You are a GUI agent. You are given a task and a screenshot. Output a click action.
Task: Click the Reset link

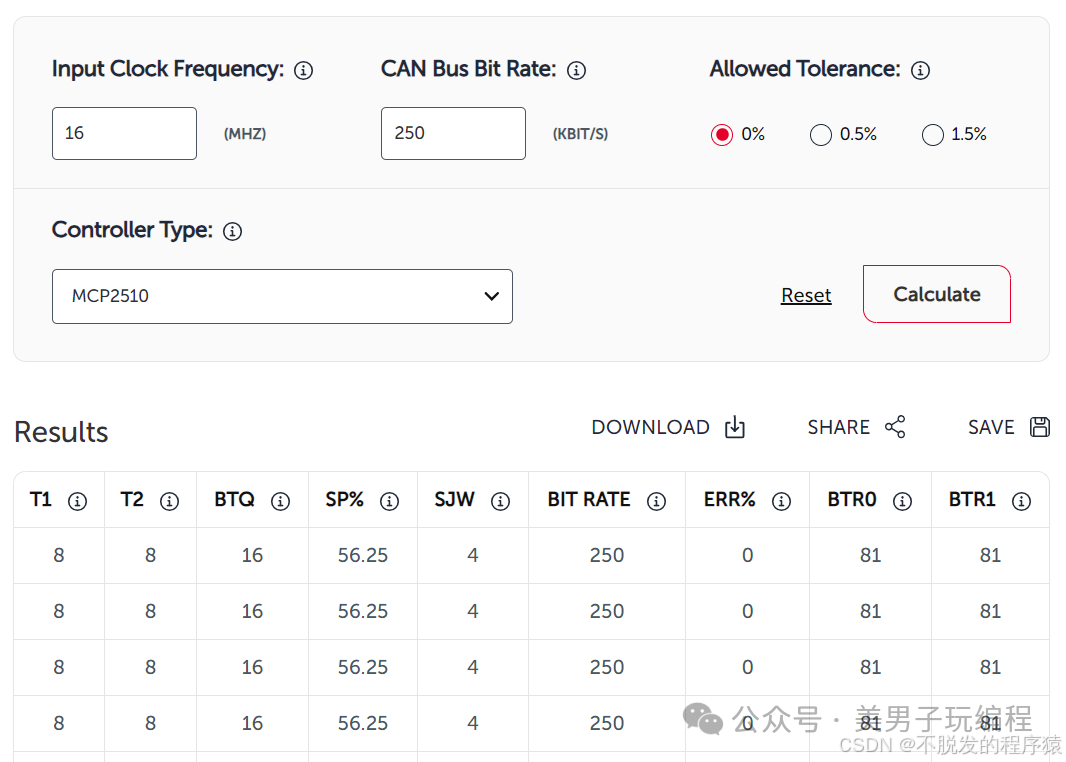tap(806, 295)
